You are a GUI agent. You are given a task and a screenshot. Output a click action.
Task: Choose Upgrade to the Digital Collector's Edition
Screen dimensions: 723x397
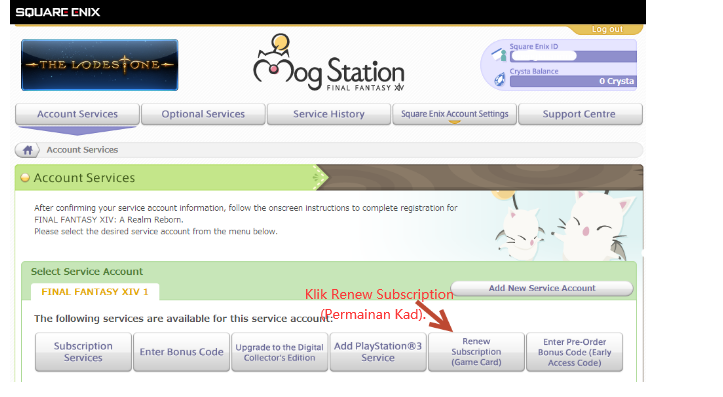pyautogui.click(x=279, y=352)
